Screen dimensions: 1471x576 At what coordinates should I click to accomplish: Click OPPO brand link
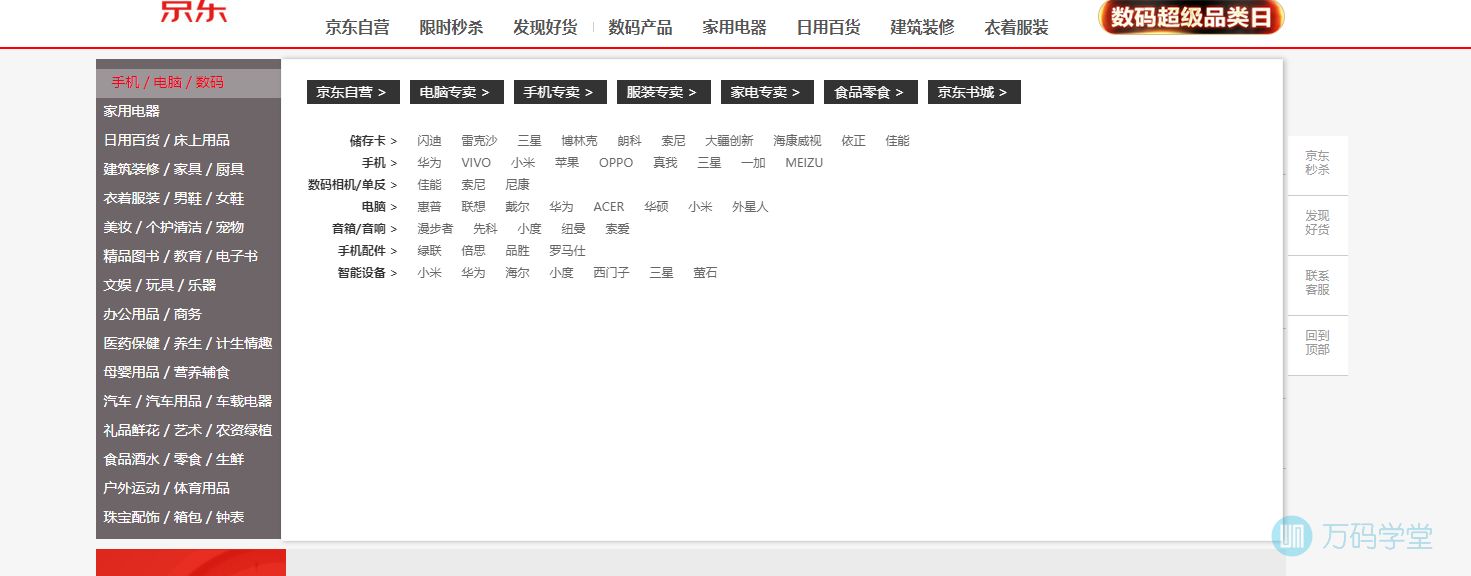coord(616,163)
